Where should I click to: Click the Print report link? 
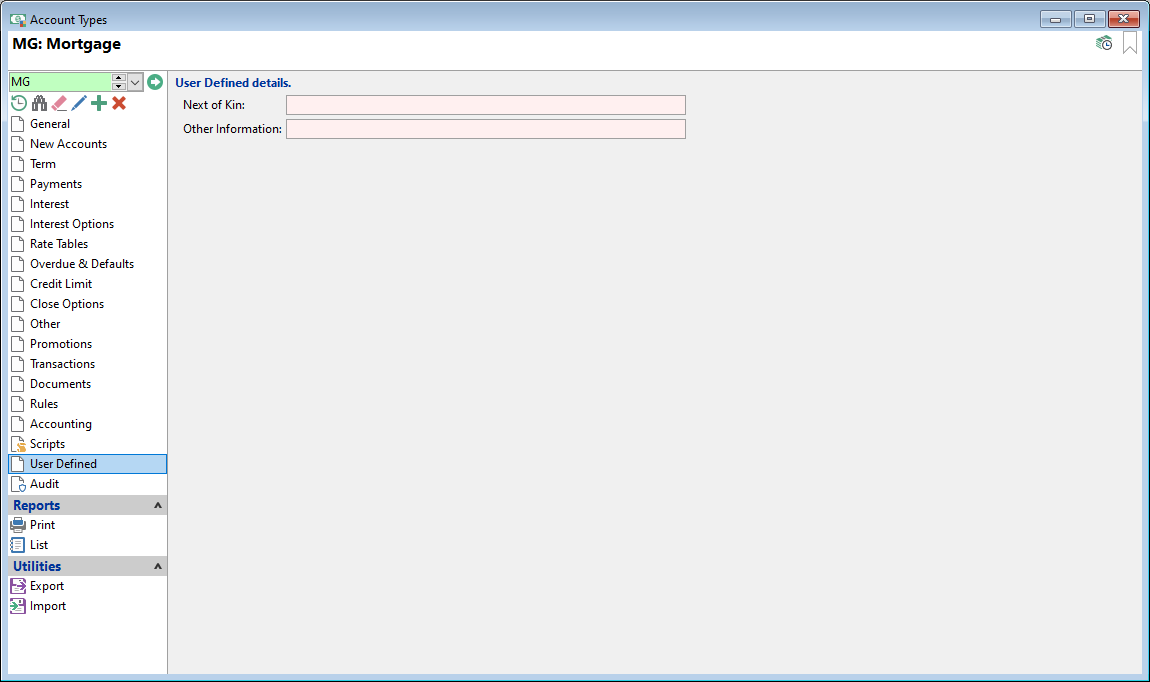(43, 525)
